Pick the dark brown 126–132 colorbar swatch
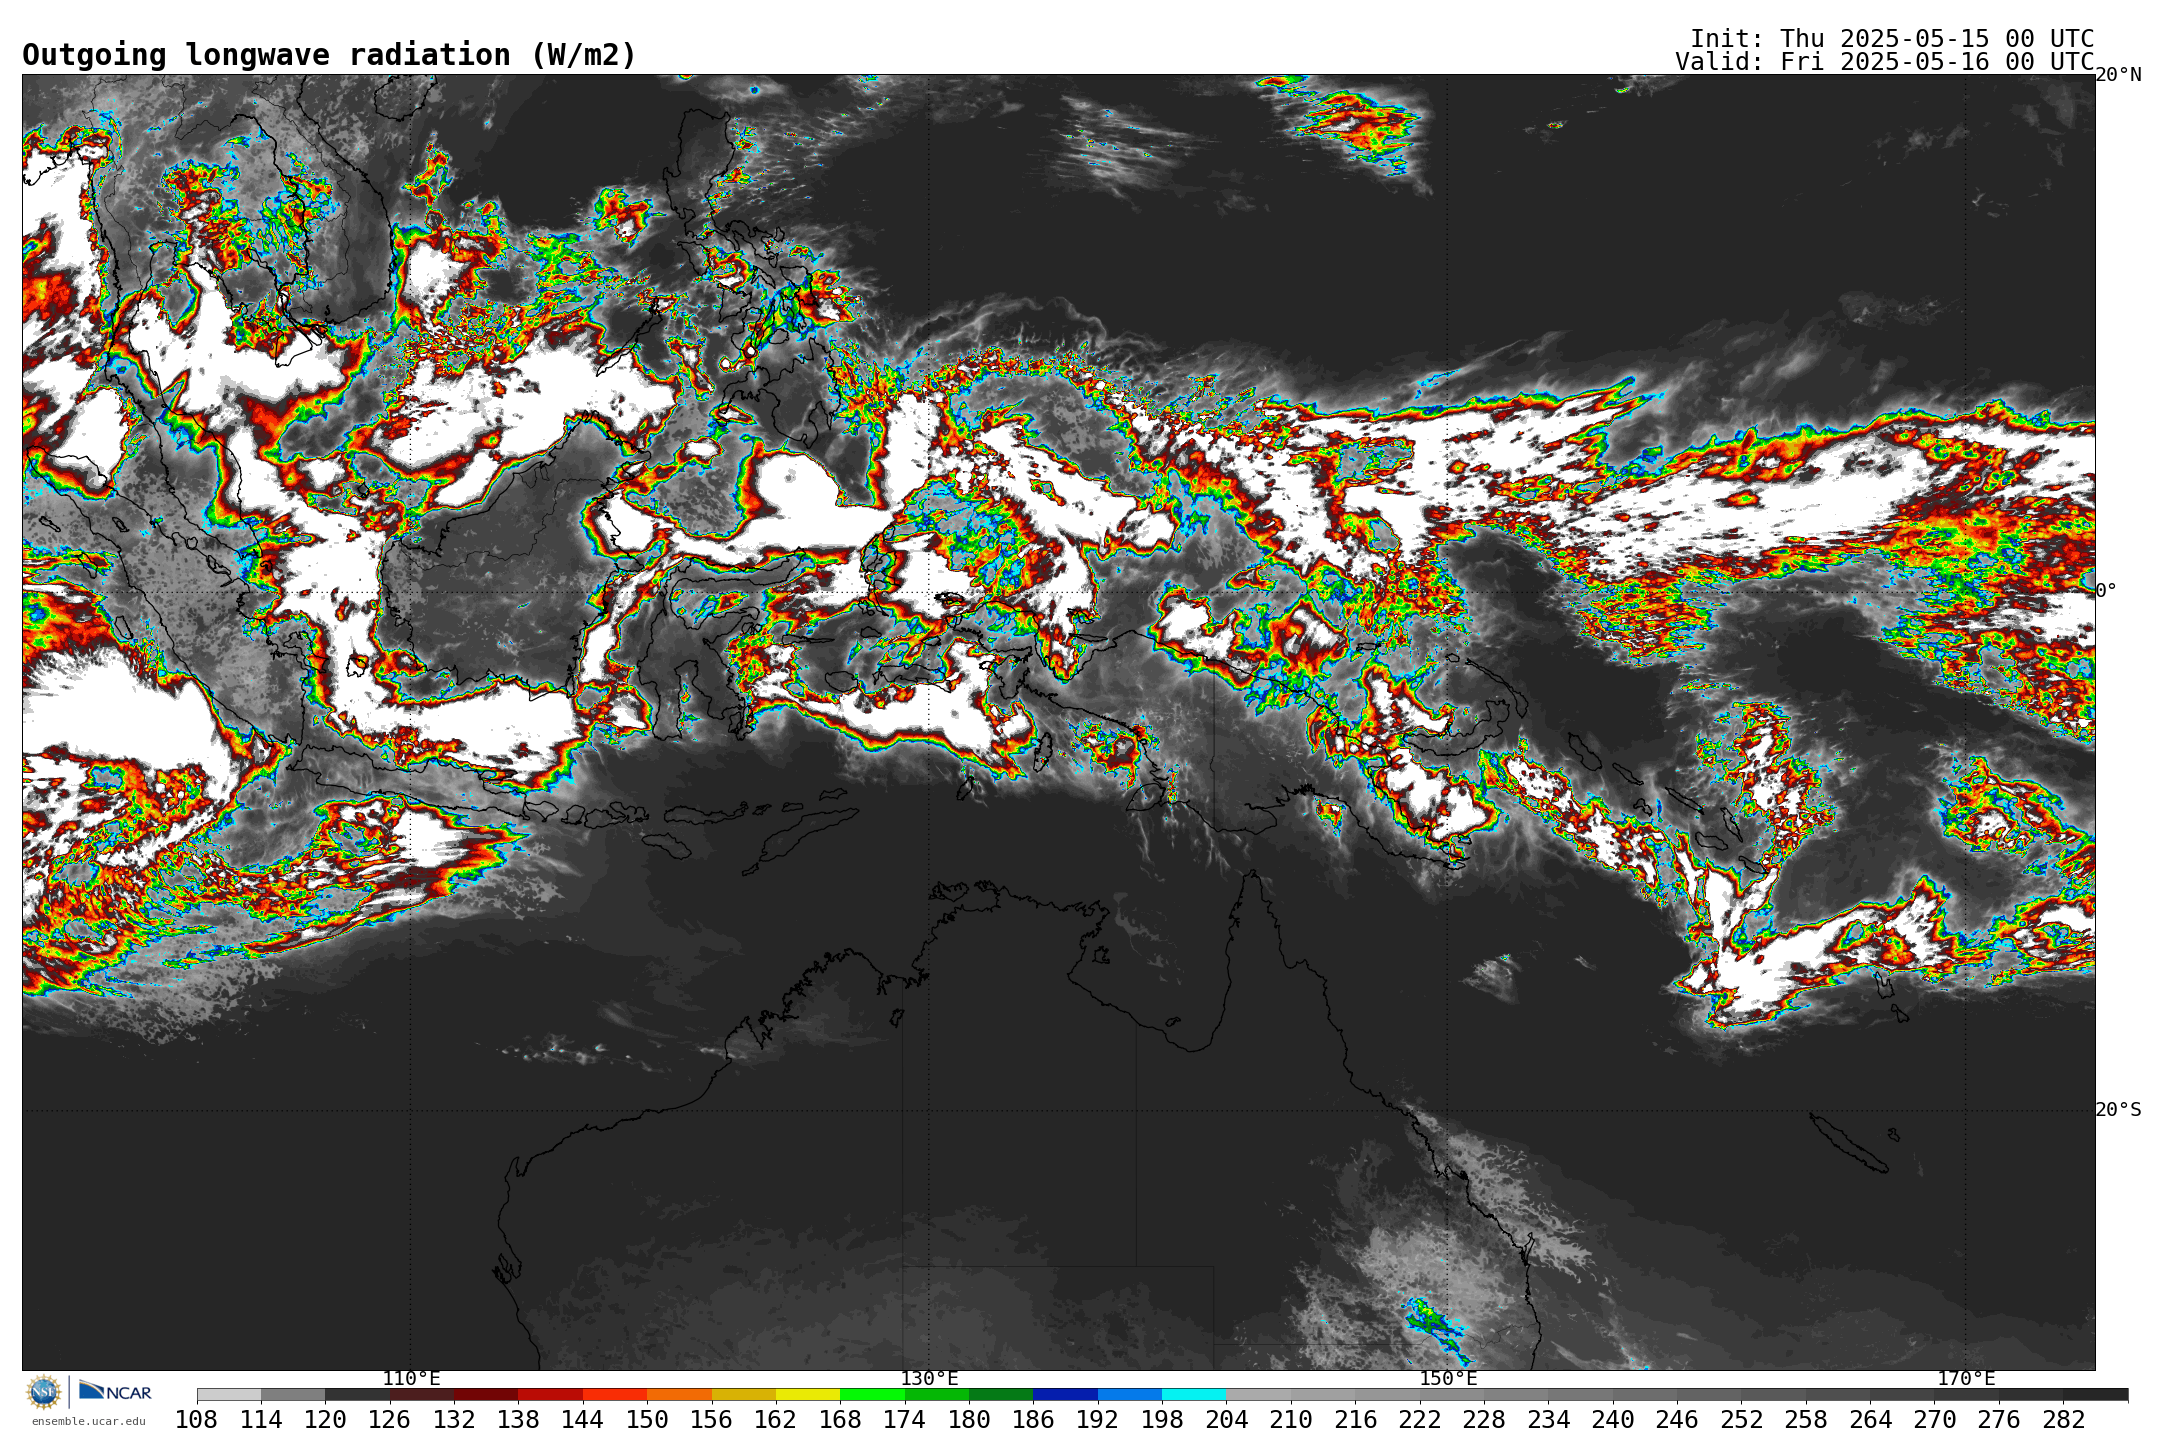This screenshot has width=2160, height=1433. (422, 1394)
